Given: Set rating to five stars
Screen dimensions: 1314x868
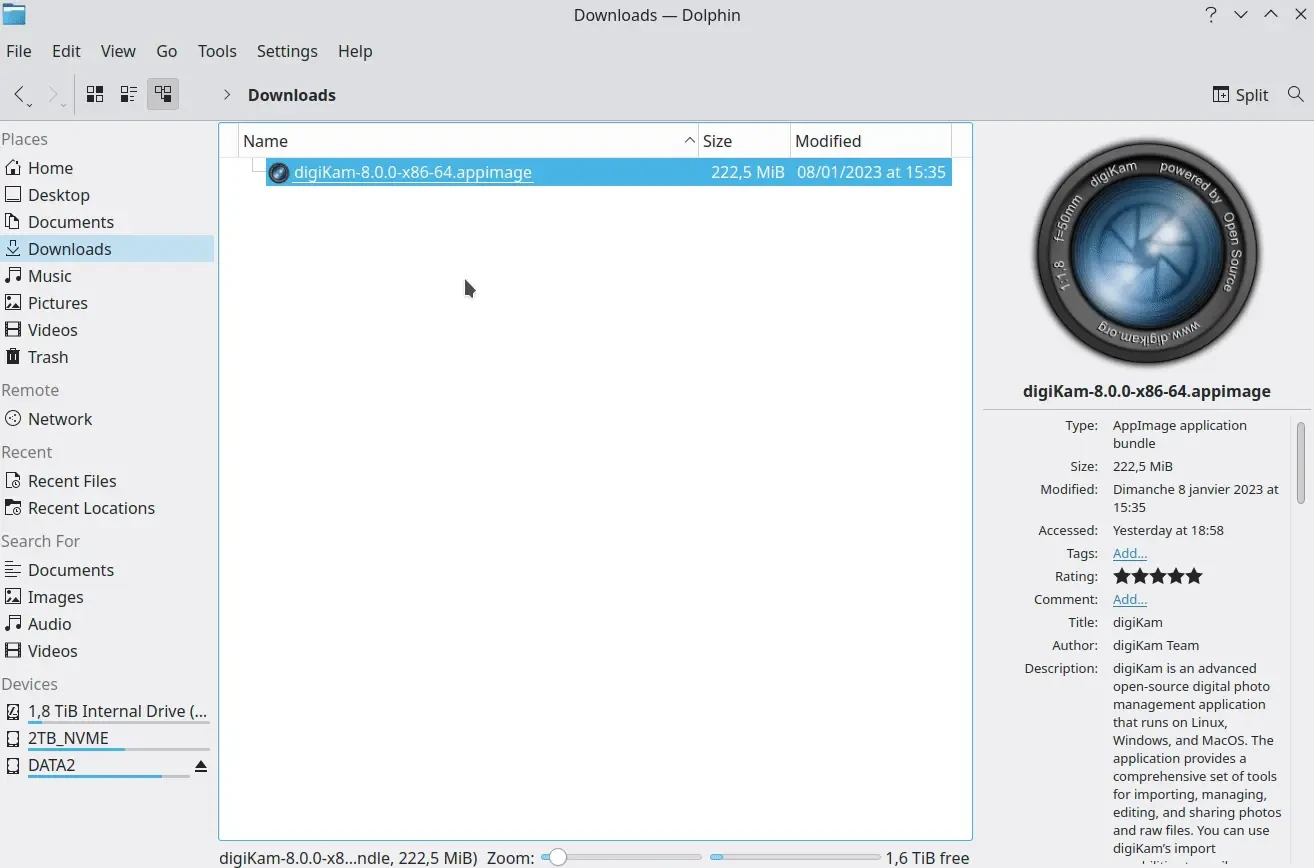Looking at the screenshot, I should coord(1193,576).
